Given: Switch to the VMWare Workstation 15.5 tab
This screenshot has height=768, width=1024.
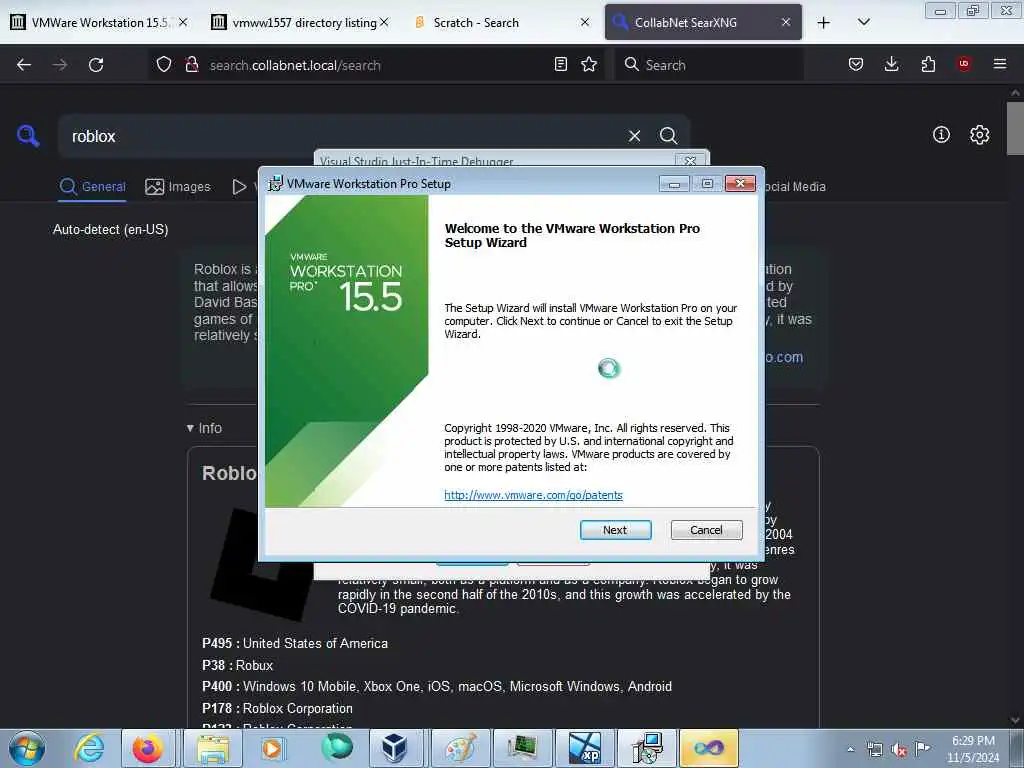Looking at the screenshot, I should [98, 22].
